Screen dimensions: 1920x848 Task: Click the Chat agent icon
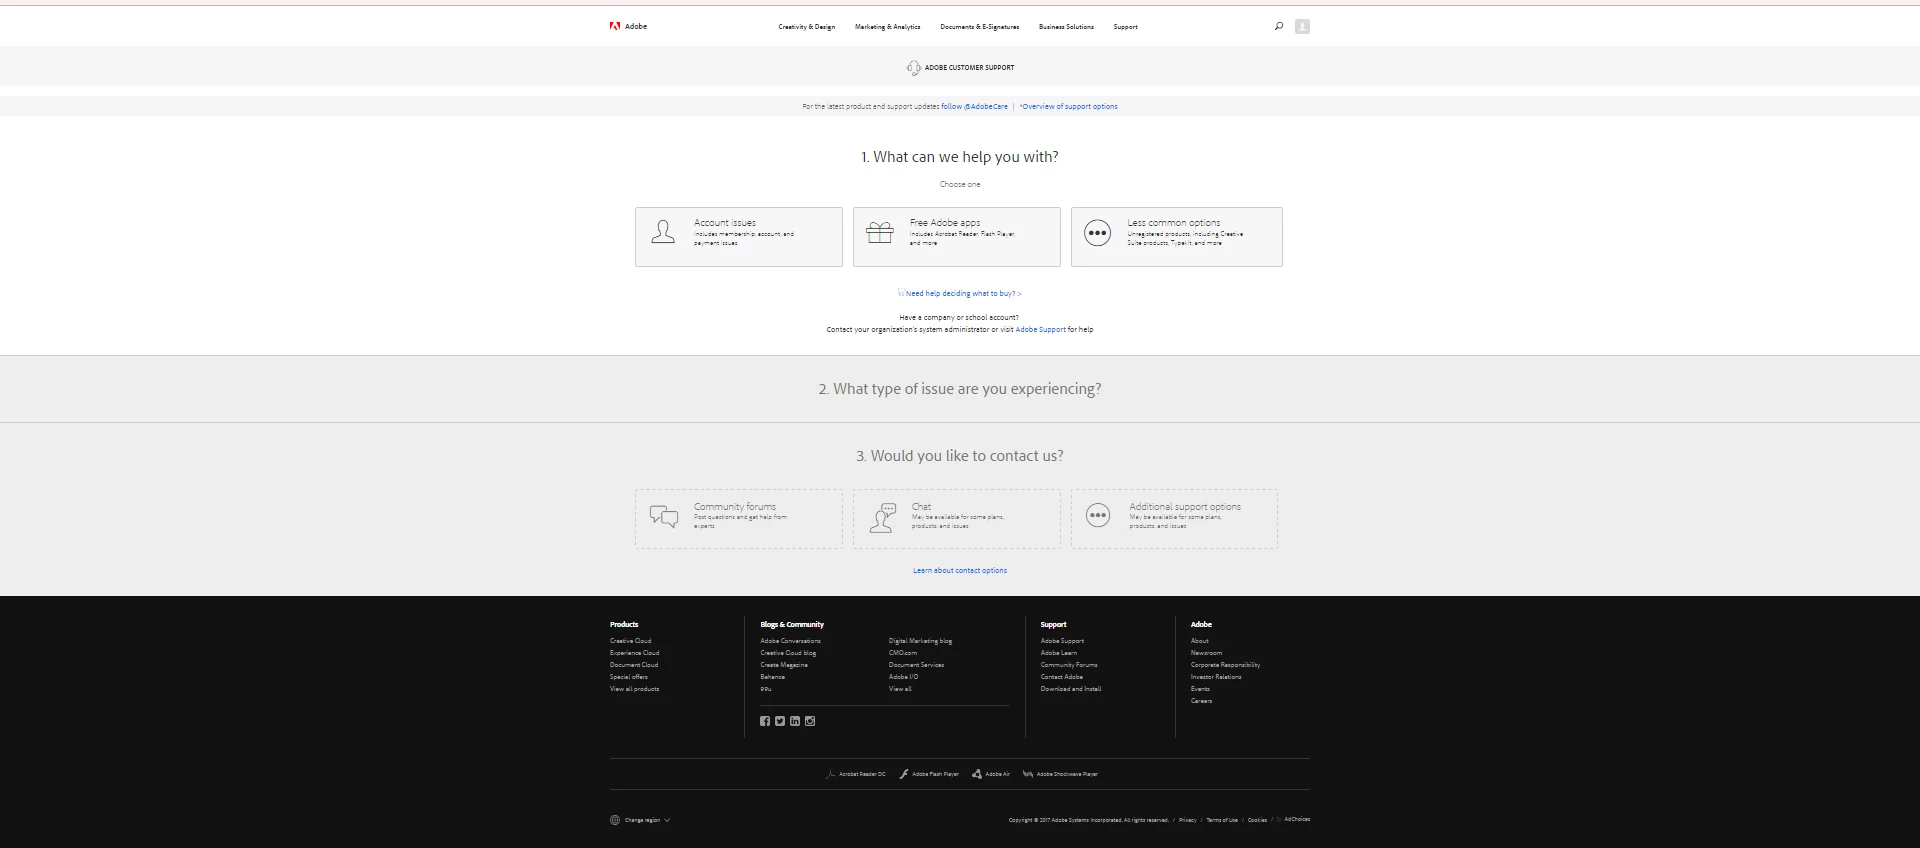tap(883, 517)
